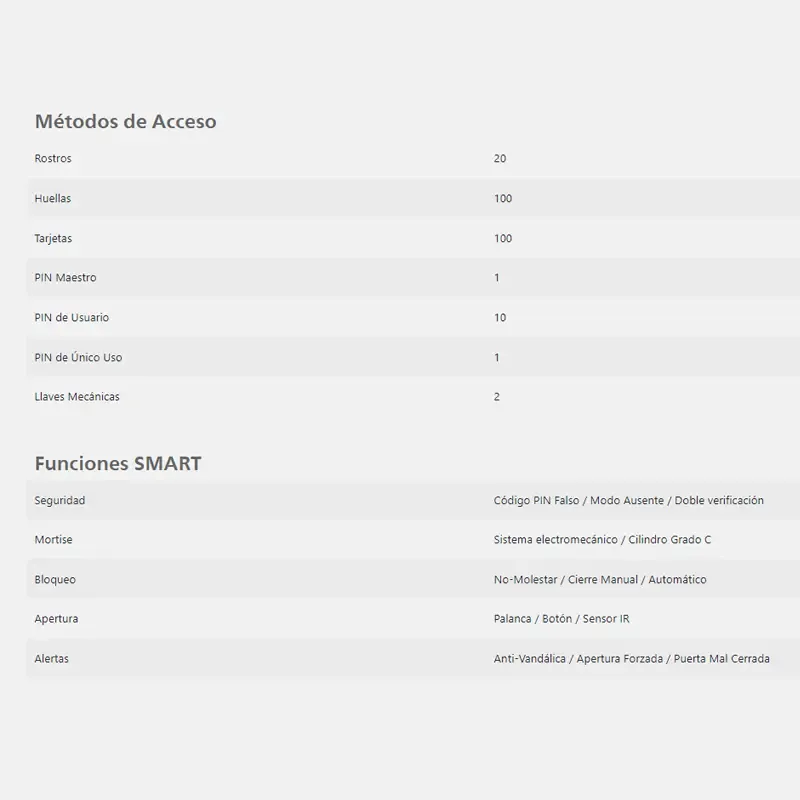Click the Anti-Vandálica alerts text
800x800 pixels.
coord(530,658)
